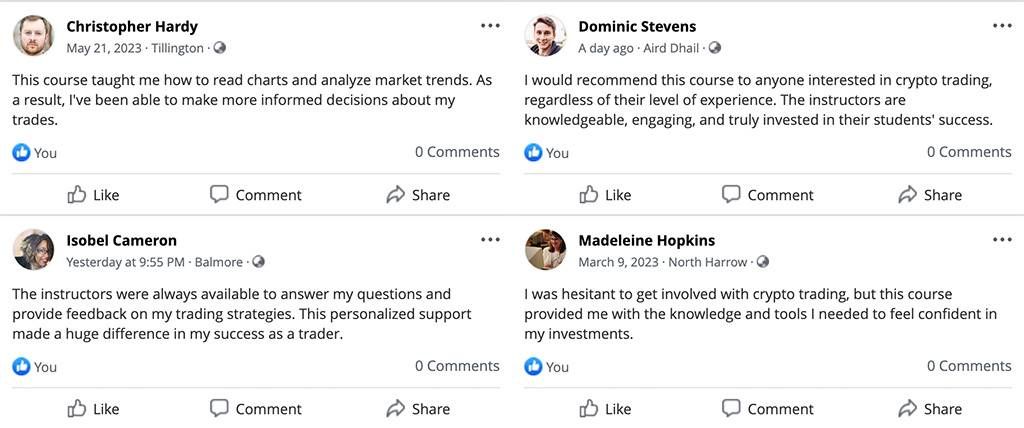Click Comment bubble on Isobel Cameron's post
This screenshot has width=1024, height=428.
220,409
